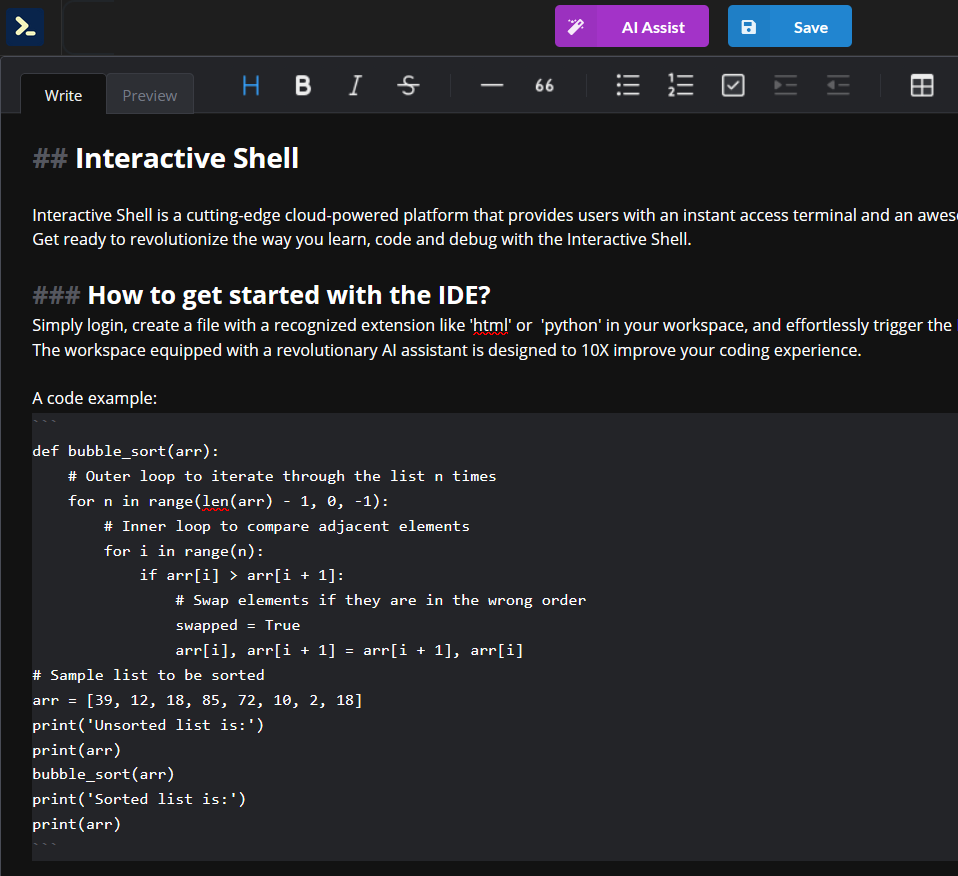Save the document
Viewport: 958px width, 876px height.
(789, 26)
